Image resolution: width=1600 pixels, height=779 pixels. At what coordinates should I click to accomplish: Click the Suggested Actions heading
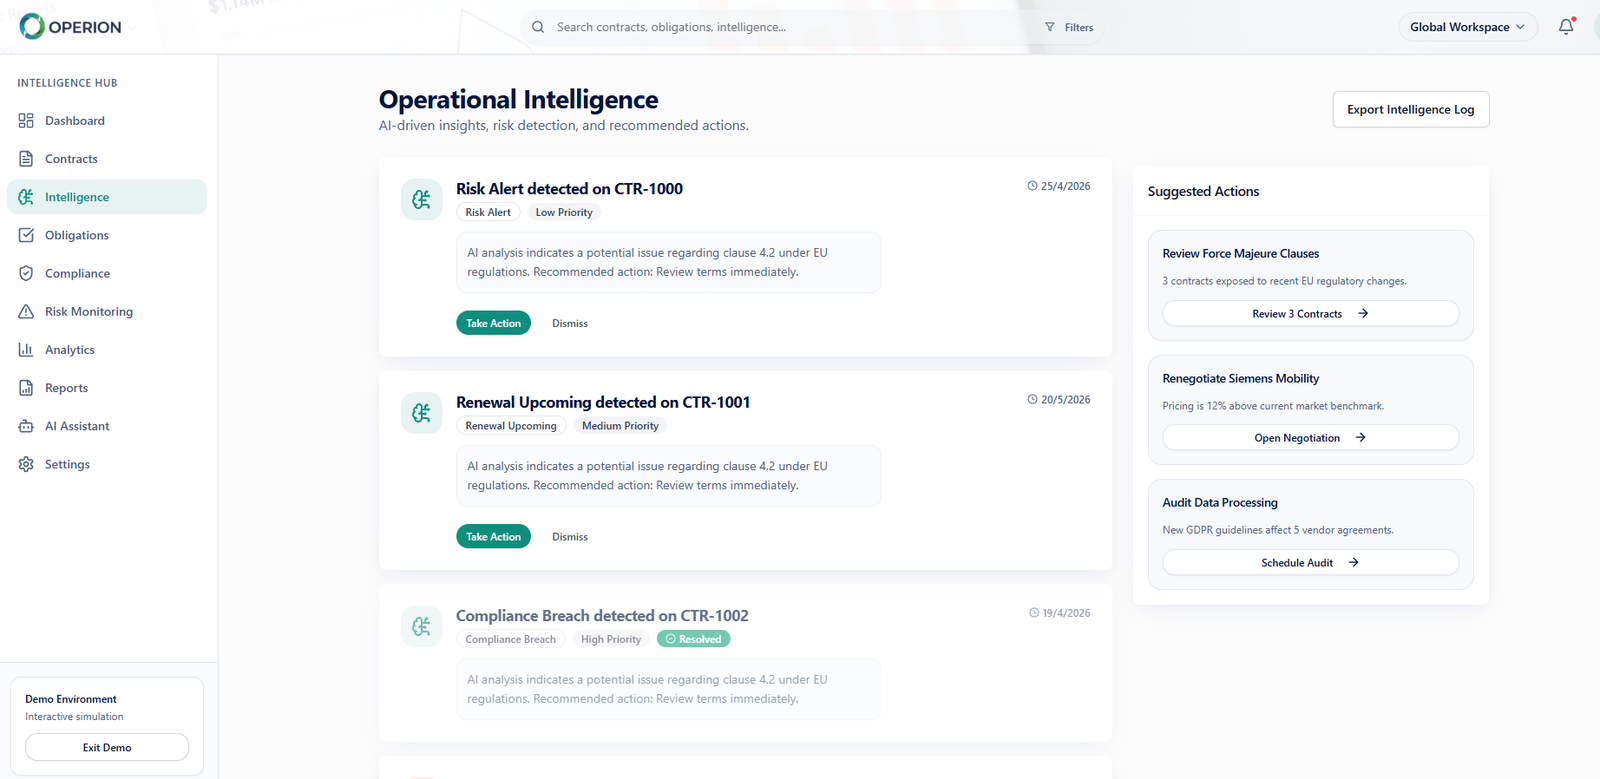pos(1203,191)
